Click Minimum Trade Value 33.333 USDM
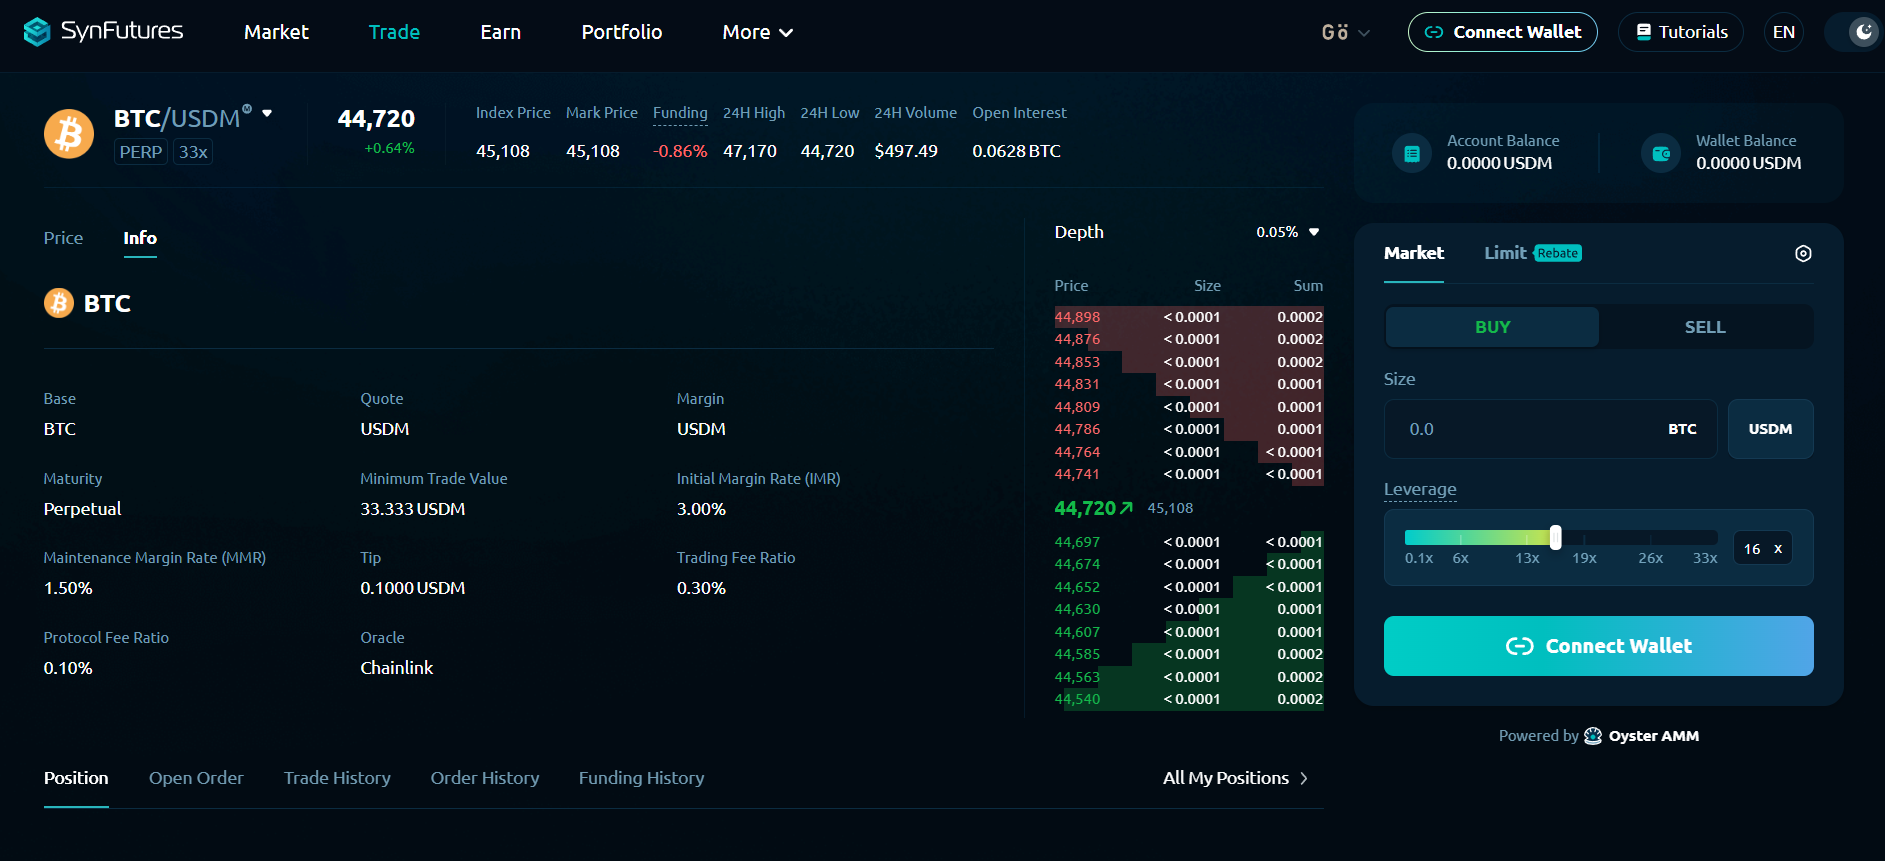The height and width of the screenshot is (861, 1885). click(413, 509)
